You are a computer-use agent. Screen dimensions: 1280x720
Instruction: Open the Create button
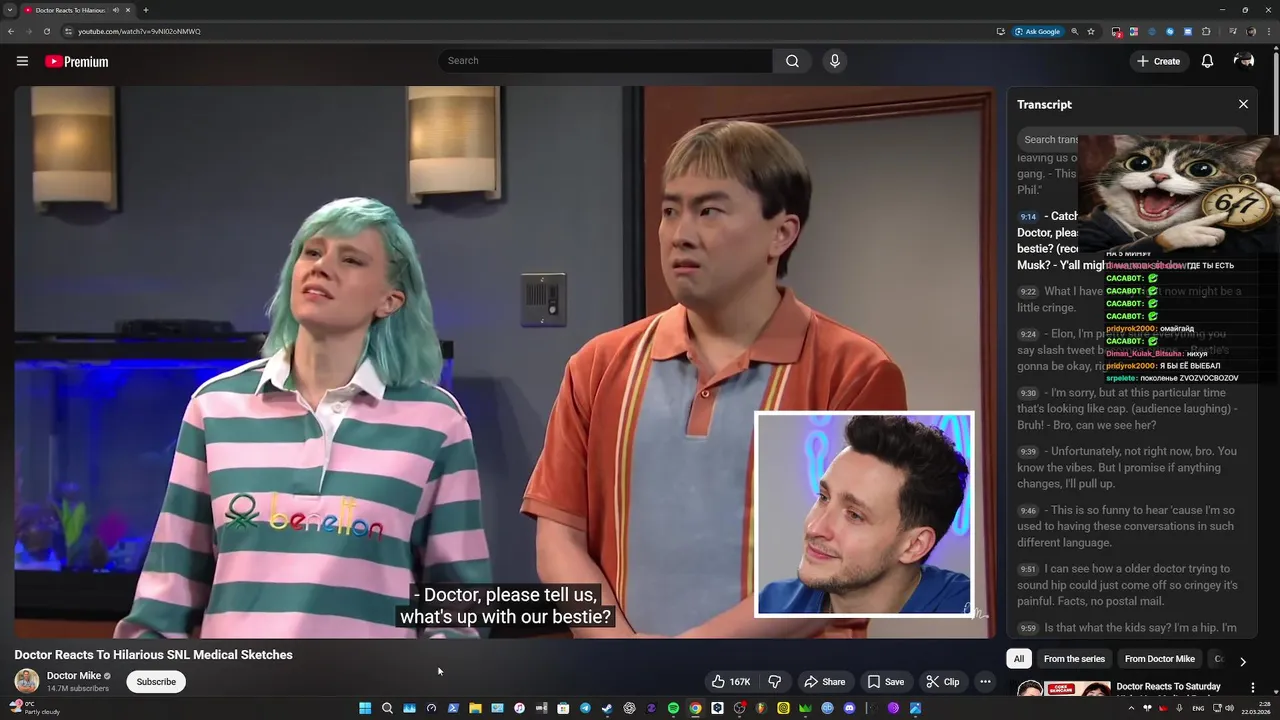1159,61
